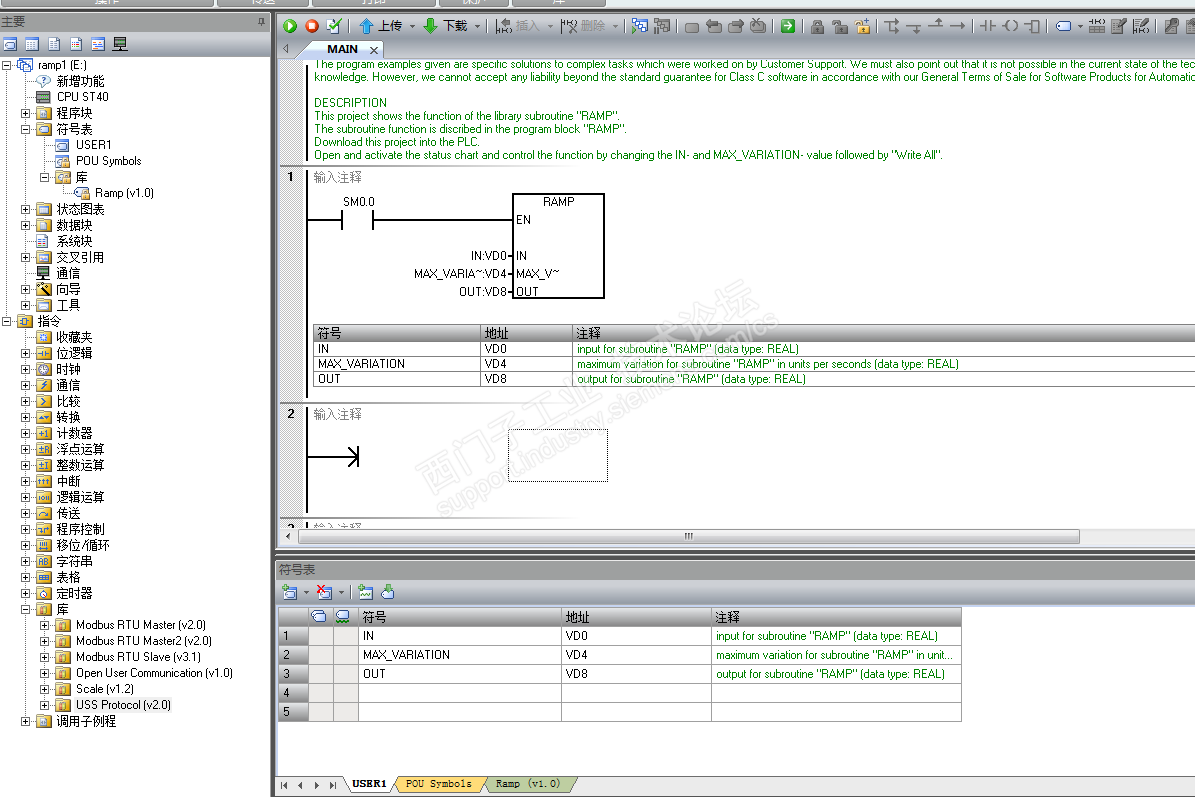Expand the 程序块 folder
Image resolution: width=1195 pixels, height=797 pixels.
[x=26, y=114]
